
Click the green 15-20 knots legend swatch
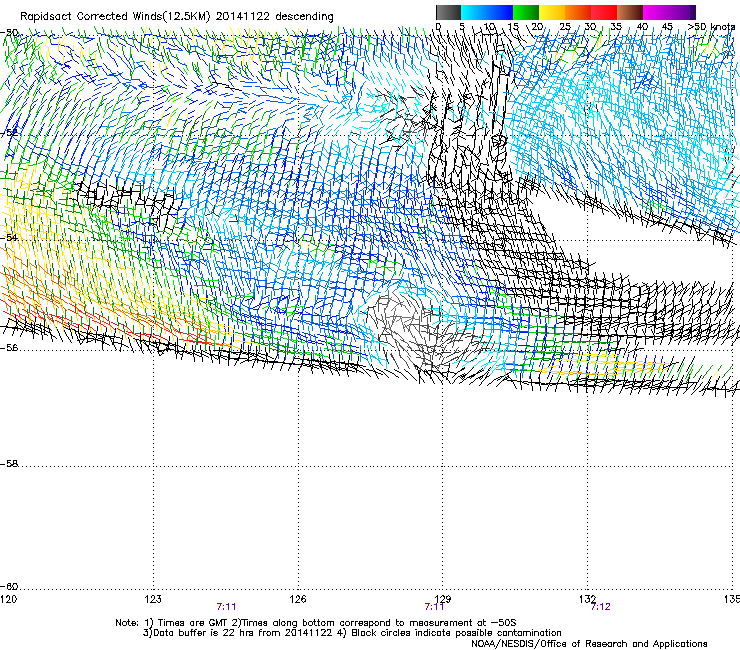pyautogui.click(x=526, y=12)
